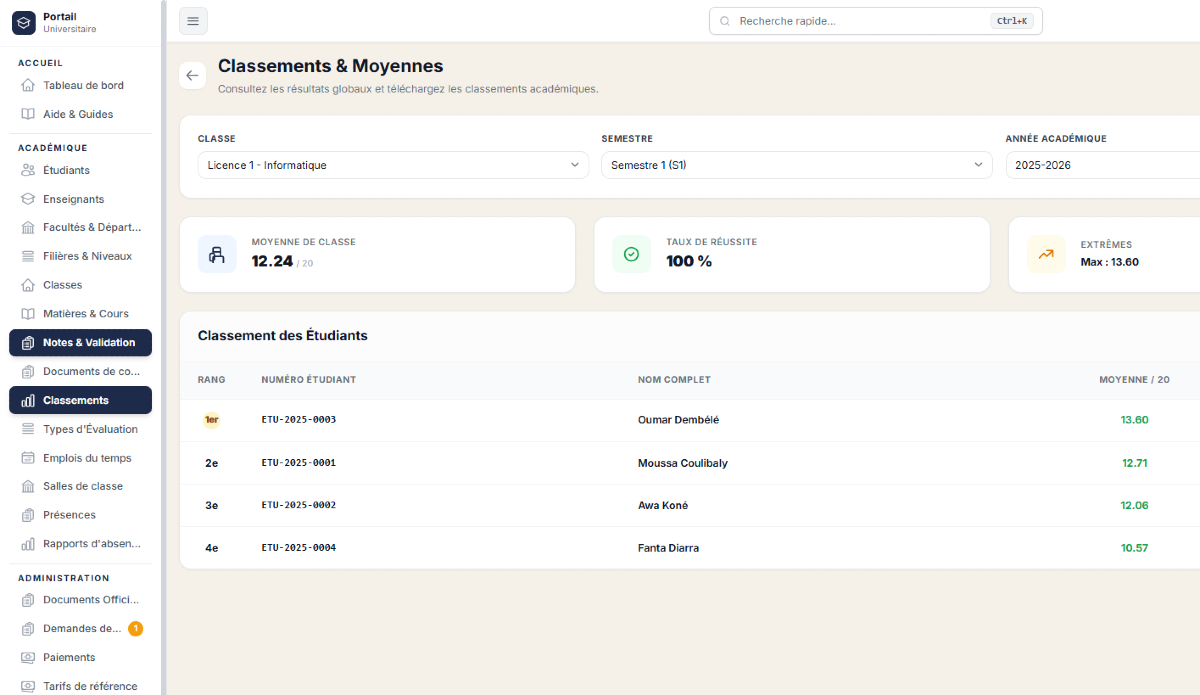1200x695 pixels.
Task: Open the Classe dropdown Licence 1 - Informatique
Action: (393, 165)
